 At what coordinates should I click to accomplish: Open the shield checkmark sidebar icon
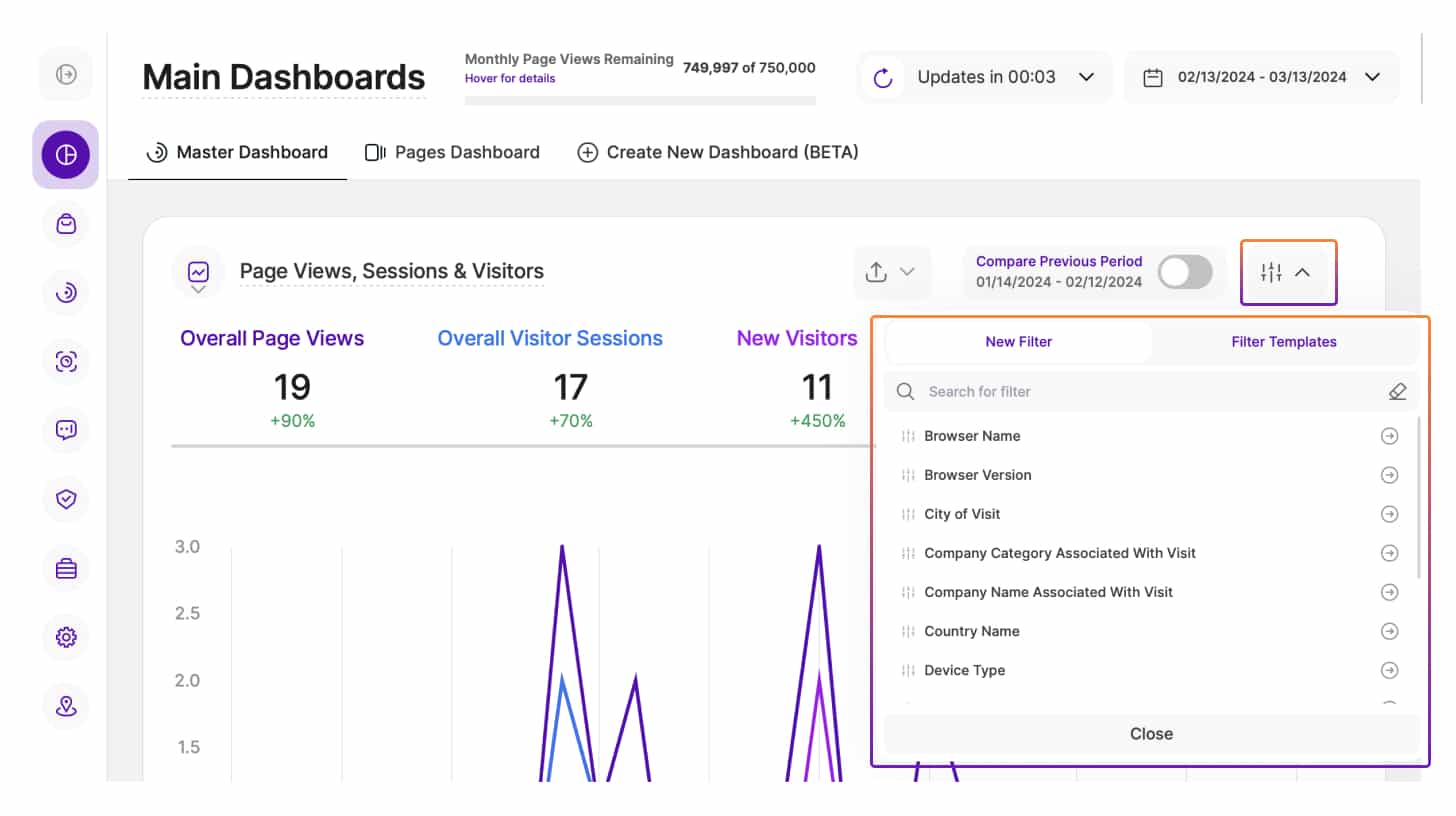tap(66, 499)
